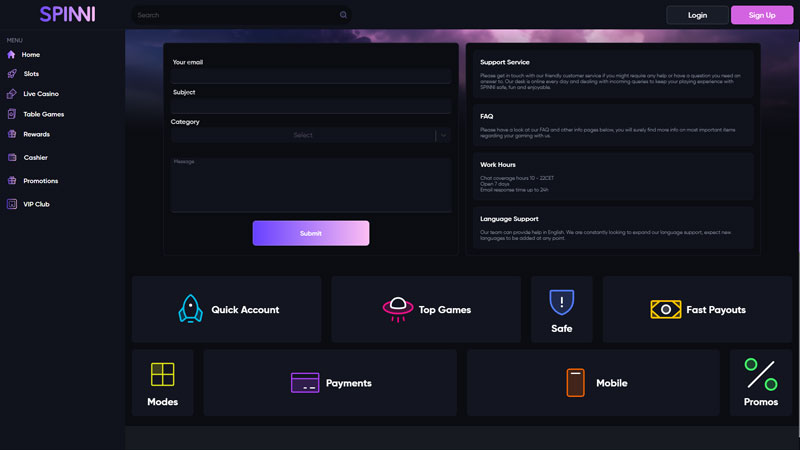Click the Promos percent icon
This screenshot has height=450, width=800.
click(761, 374)
